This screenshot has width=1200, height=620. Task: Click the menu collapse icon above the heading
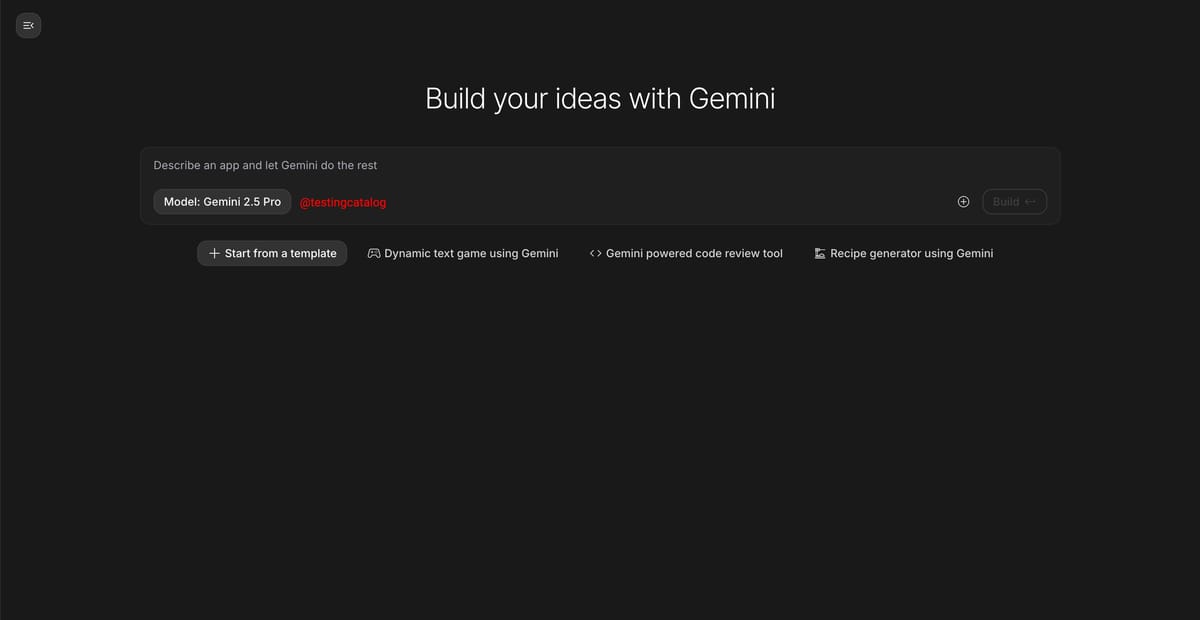(28, 25)
